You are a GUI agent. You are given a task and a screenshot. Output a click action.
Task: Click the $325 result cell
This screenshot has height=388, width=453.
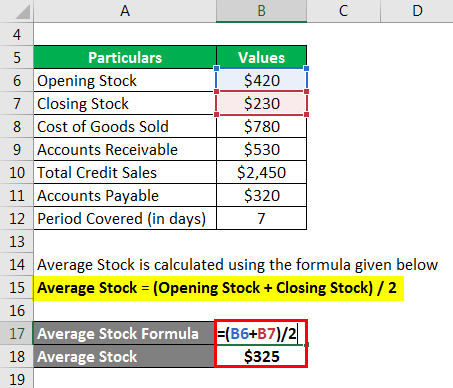pos(261,356)
